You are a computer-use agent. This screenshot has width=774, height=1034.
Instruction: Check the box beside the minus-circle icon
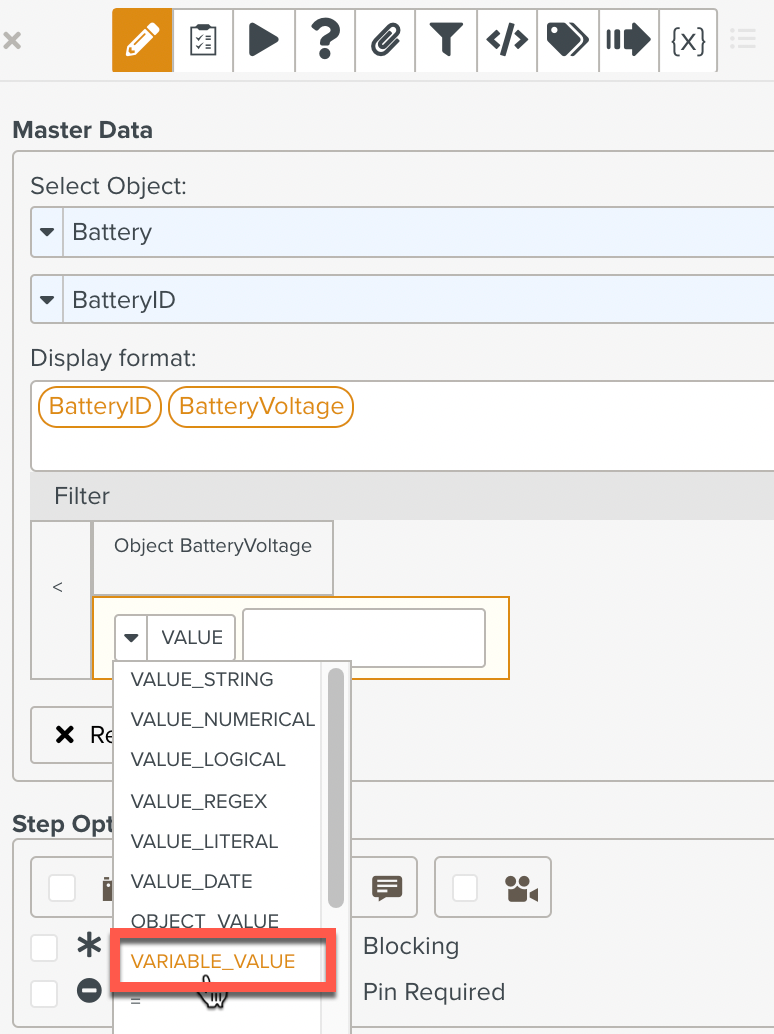43,992
